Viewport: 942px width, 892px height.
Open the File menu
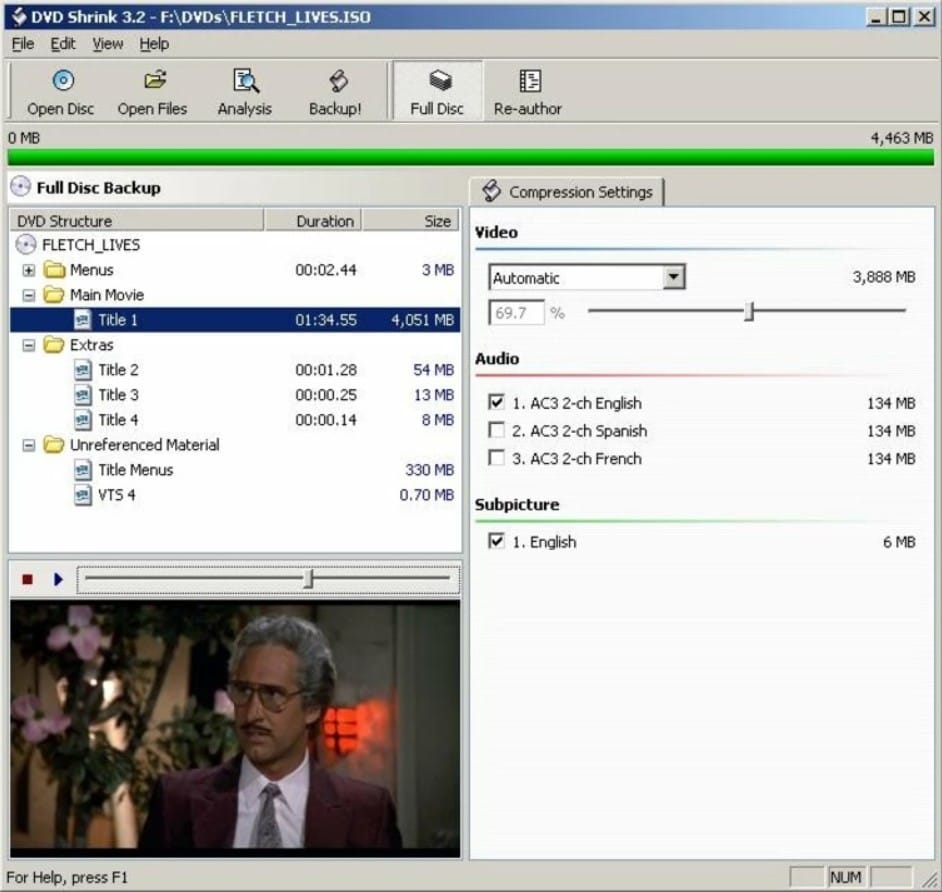pyautogui.click(x=23, y=44)
